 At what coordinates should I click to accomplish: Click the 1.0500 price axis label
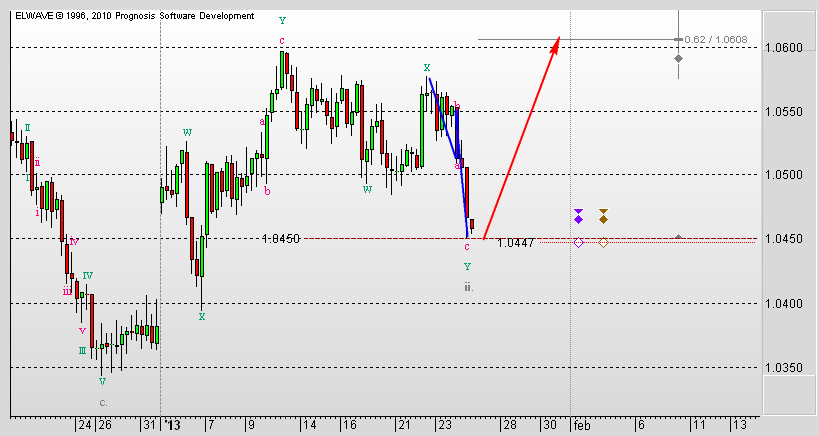pos(783,175)
